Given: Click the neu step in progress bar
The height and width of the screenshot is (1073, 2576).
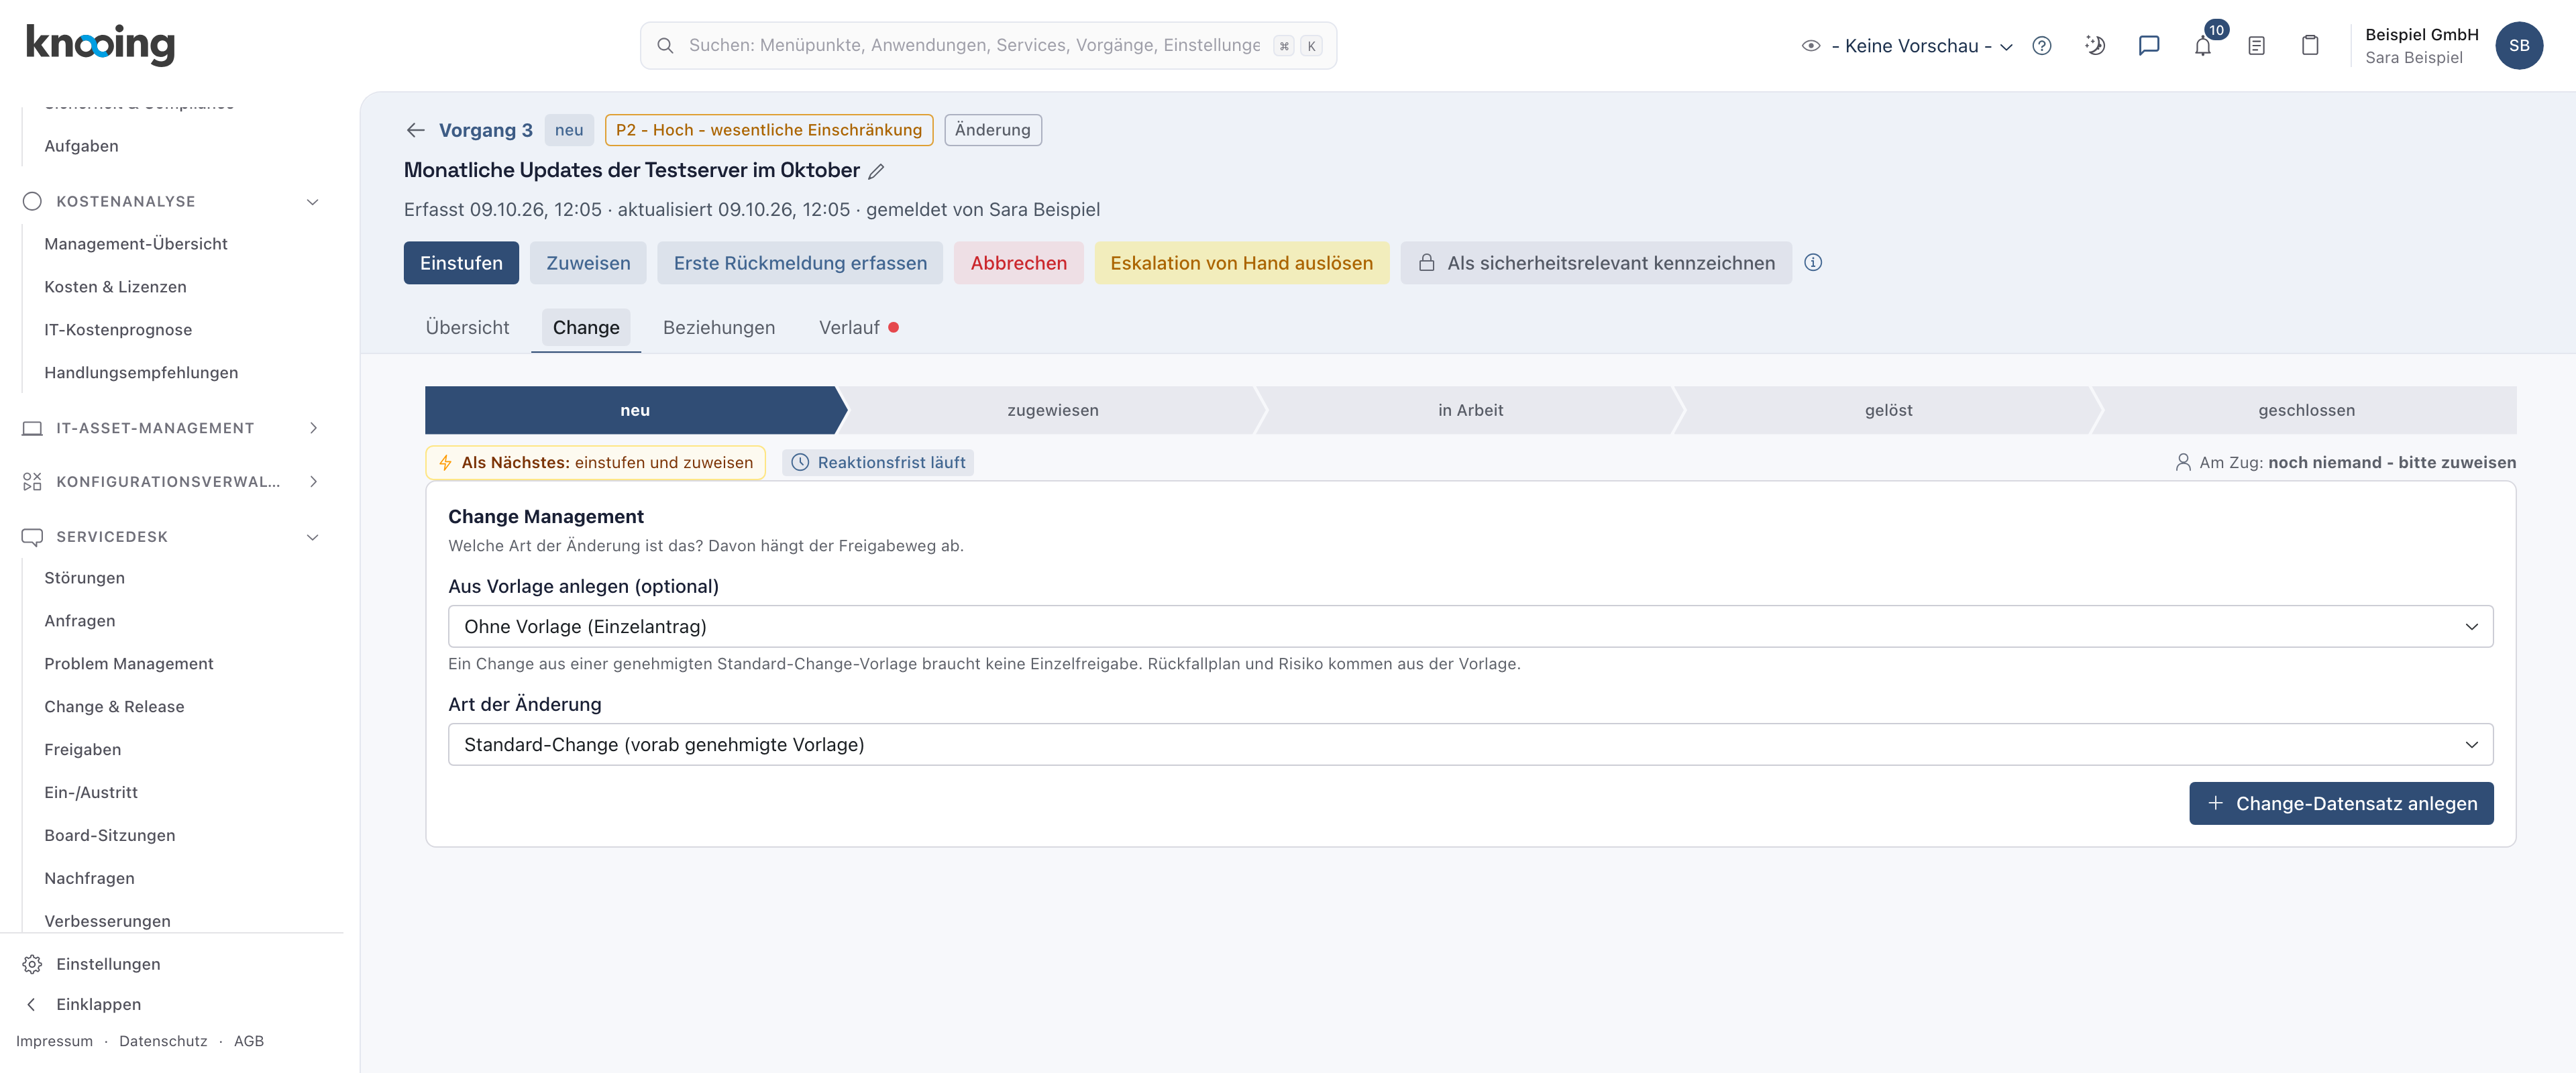Looking at the screenshot, I should pyautogui.click(x=635, y=410).
